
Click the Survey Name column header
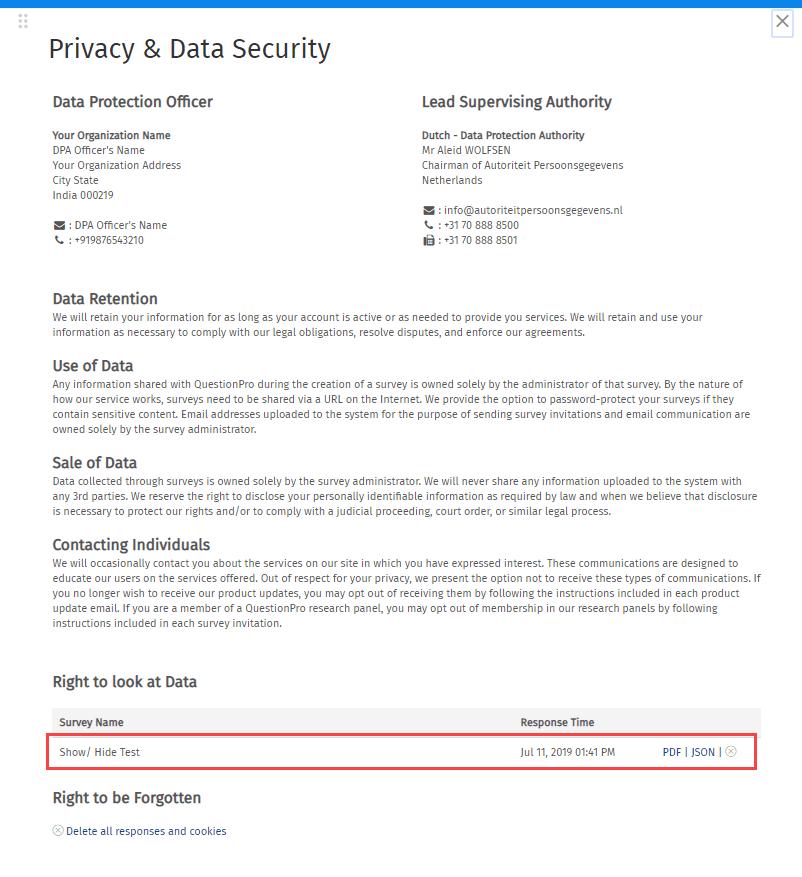point(92,722)
